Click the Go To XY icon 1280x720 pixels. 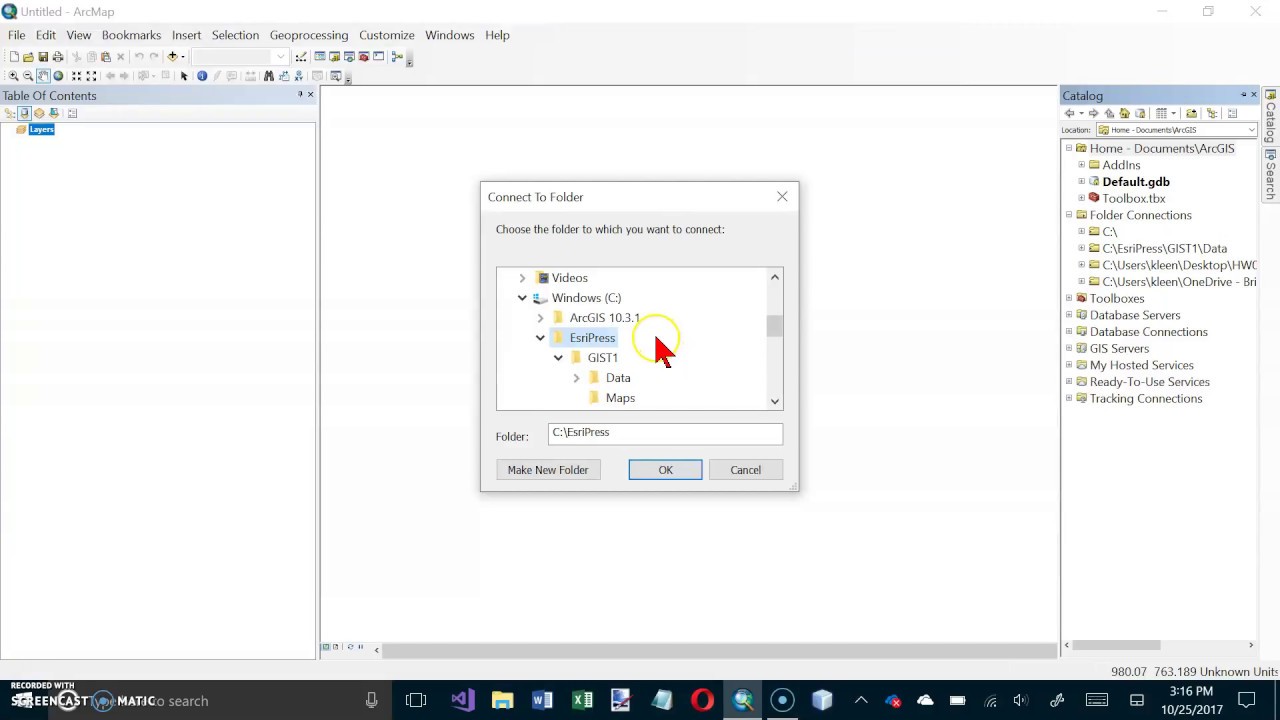point(298,76)
